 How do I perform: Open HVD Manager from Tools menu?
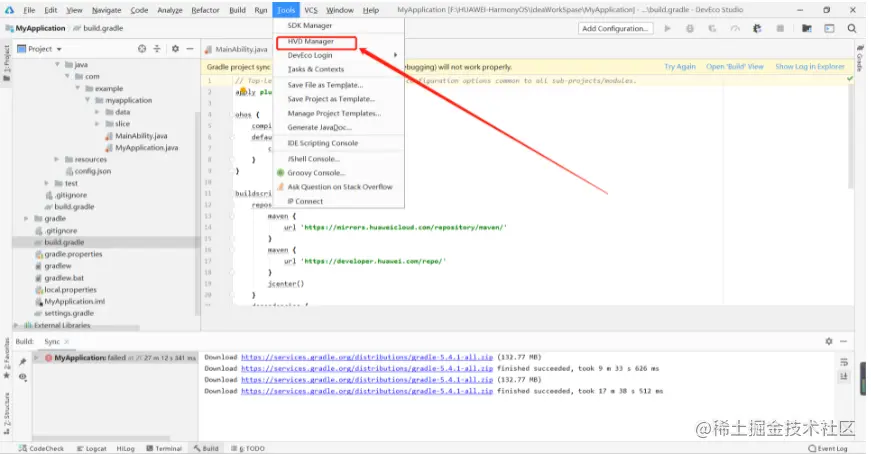[311, 41]
